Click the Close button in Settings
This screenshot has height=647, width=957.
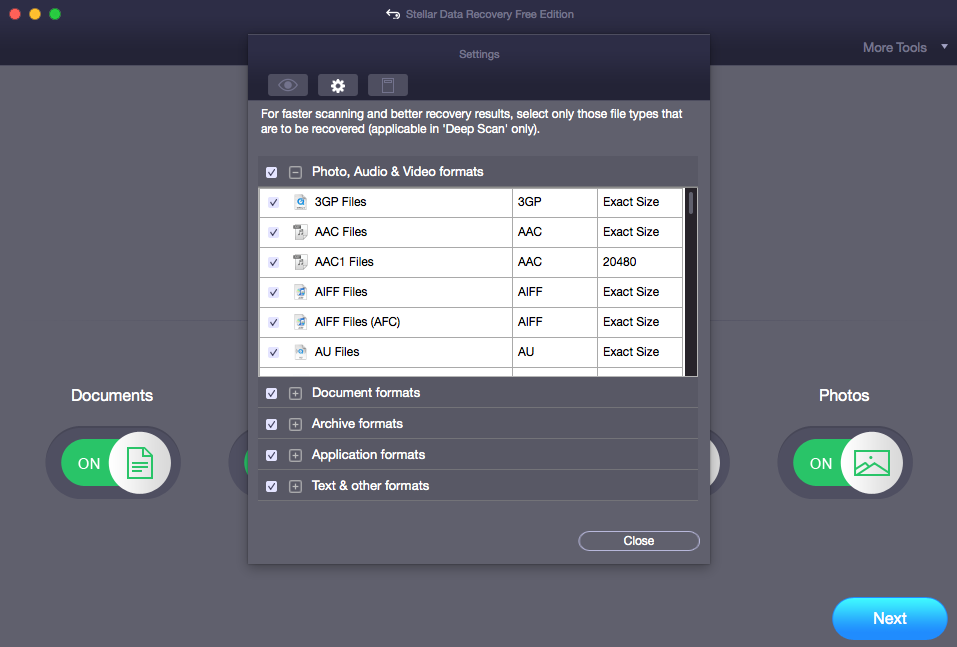pyautogui.click(x=638, y=541)
